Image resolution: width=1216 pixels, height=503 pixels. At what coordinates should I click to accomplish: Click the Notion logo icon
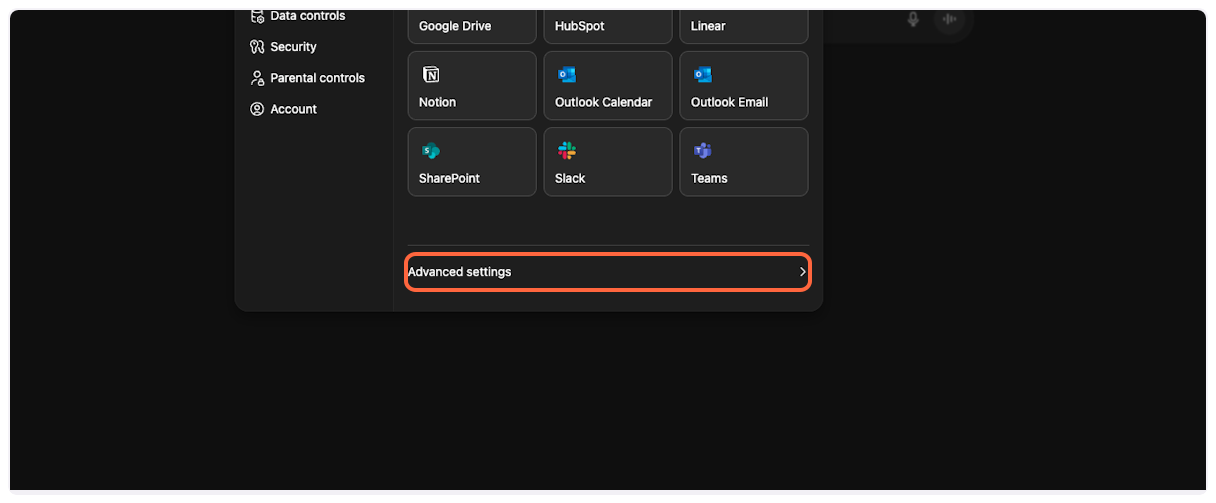tap(430, 75)
